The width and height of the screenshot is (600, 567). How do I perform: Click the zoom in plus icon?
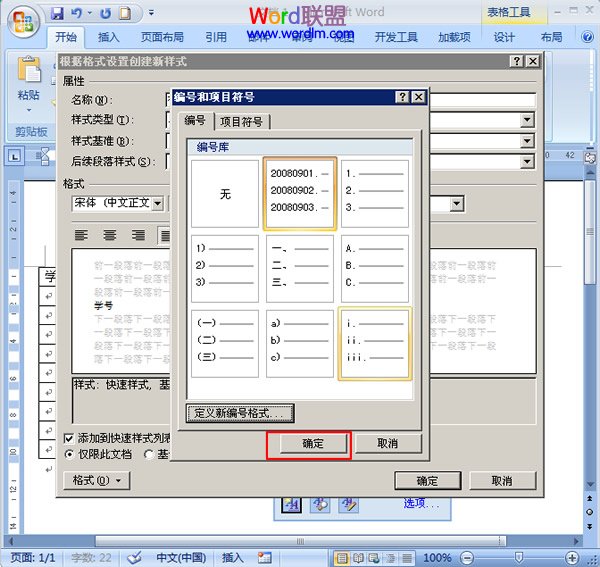(572, 558)
